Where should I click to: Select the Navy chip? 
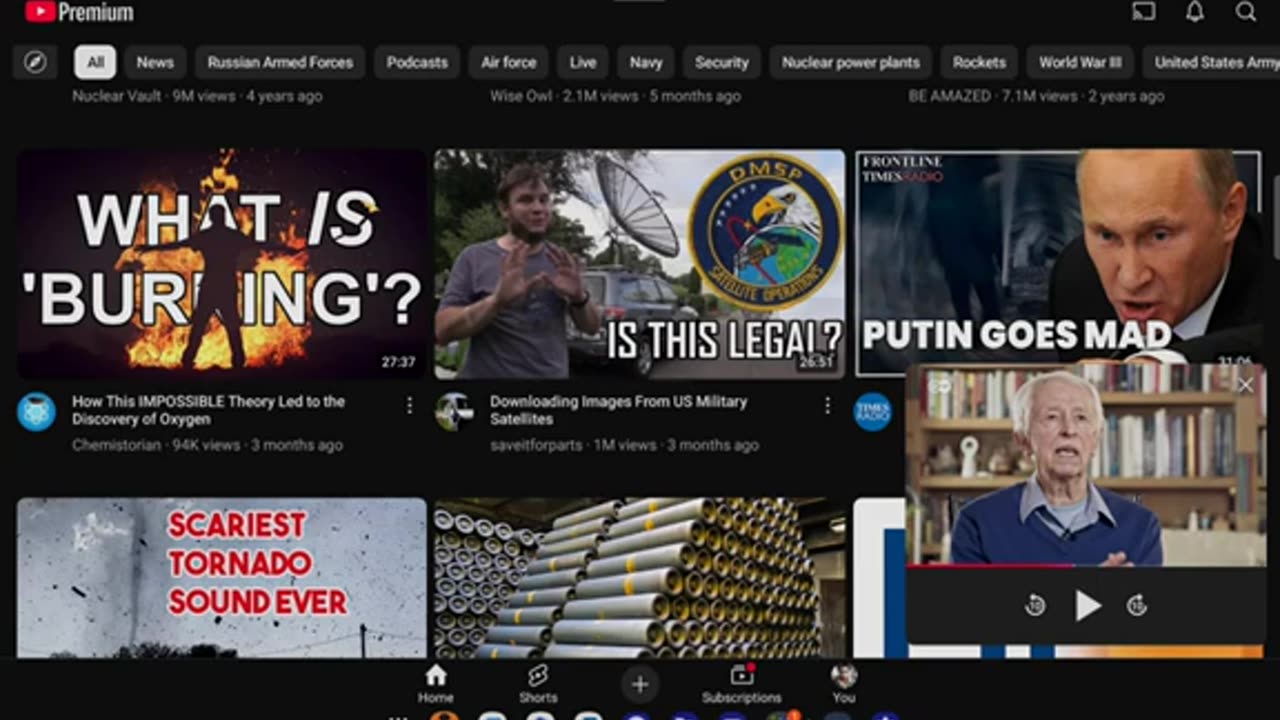click(x=646, y=62)
